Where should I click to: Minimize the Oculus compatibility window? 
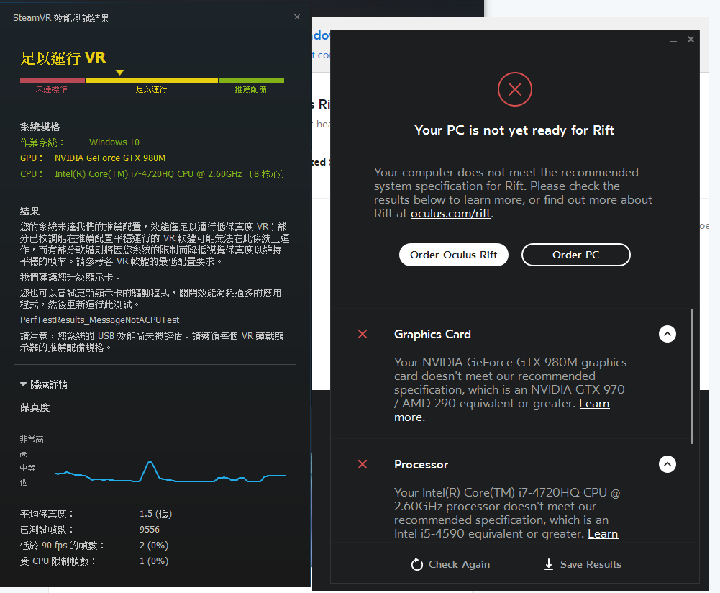pos(673,40)
